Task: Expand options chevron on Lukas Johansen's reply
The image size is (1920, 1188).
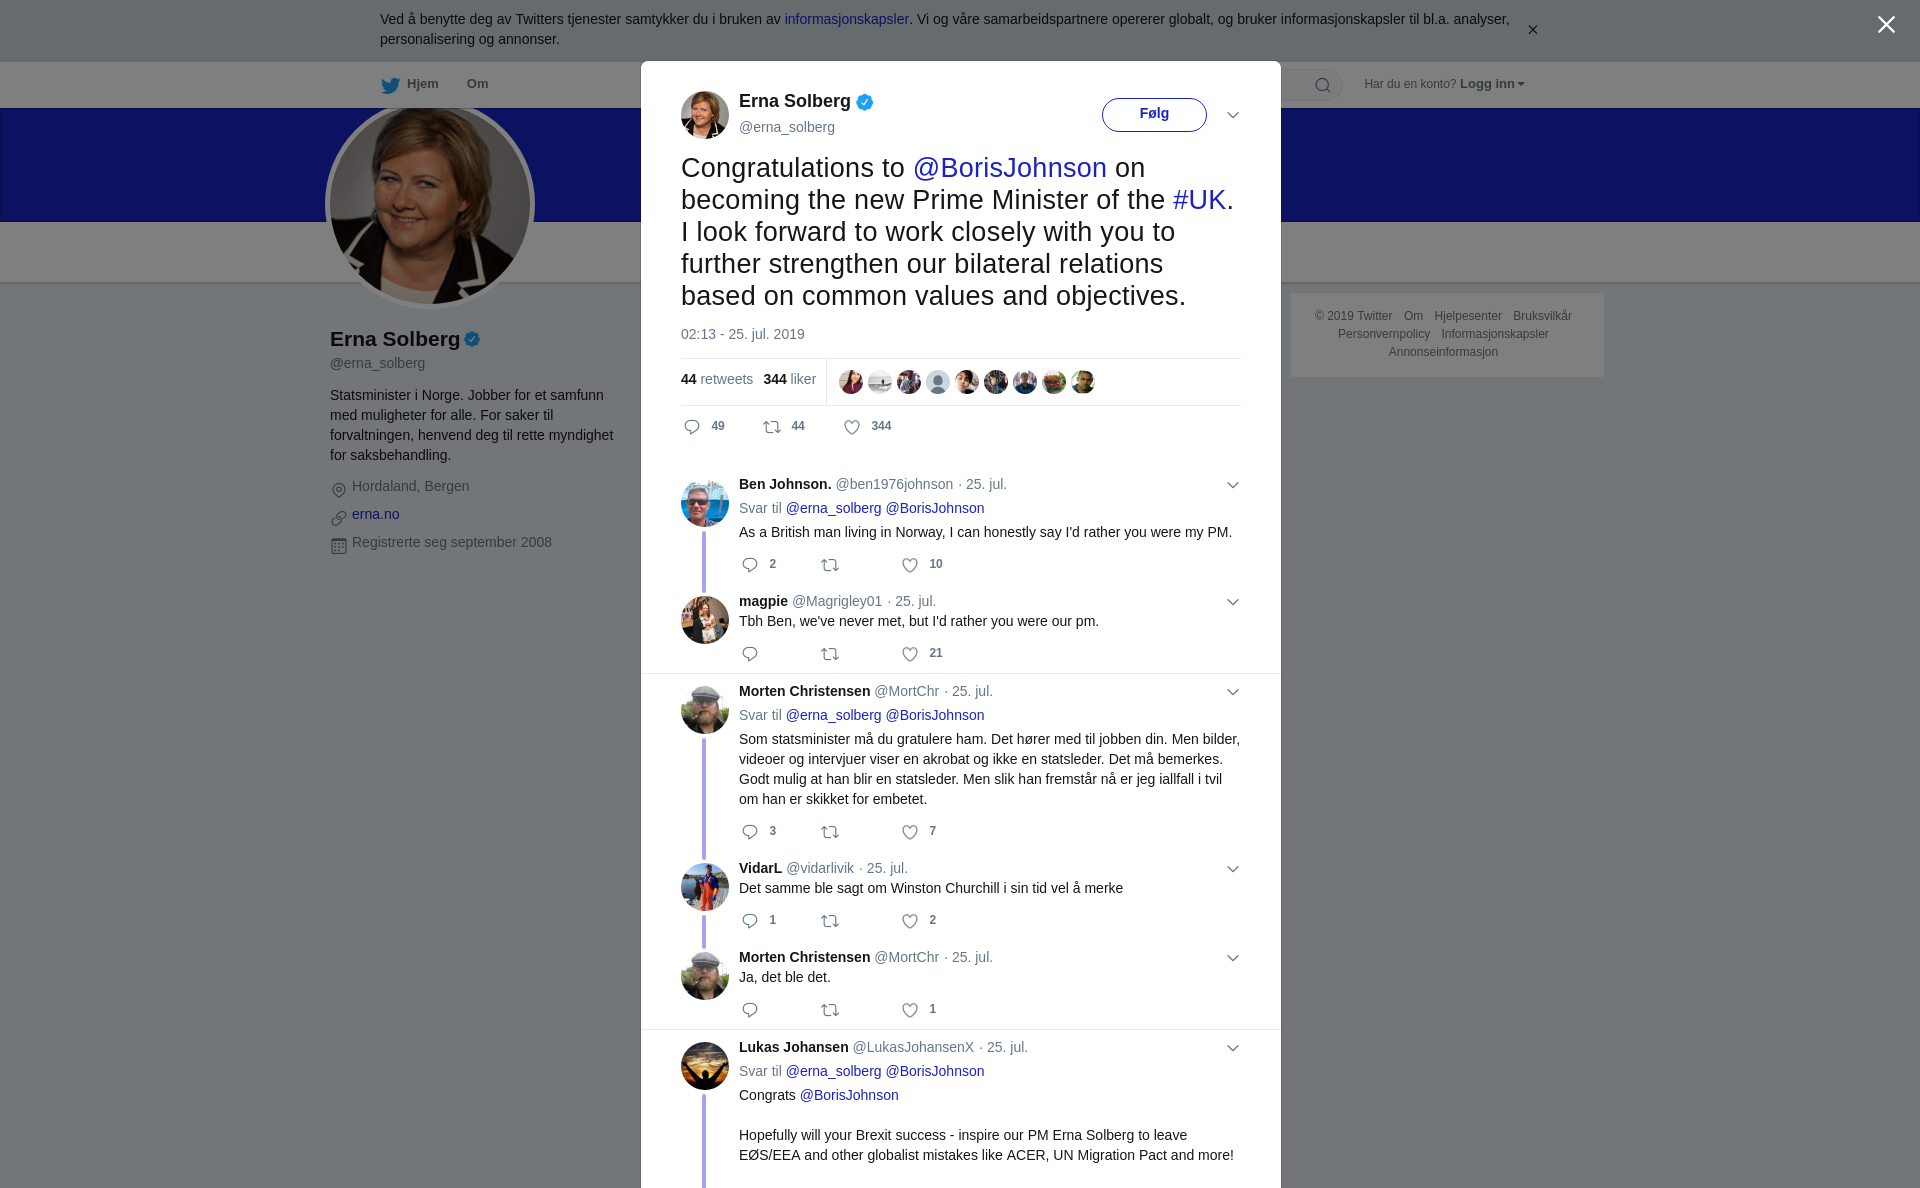Action: [1233, 1048]
